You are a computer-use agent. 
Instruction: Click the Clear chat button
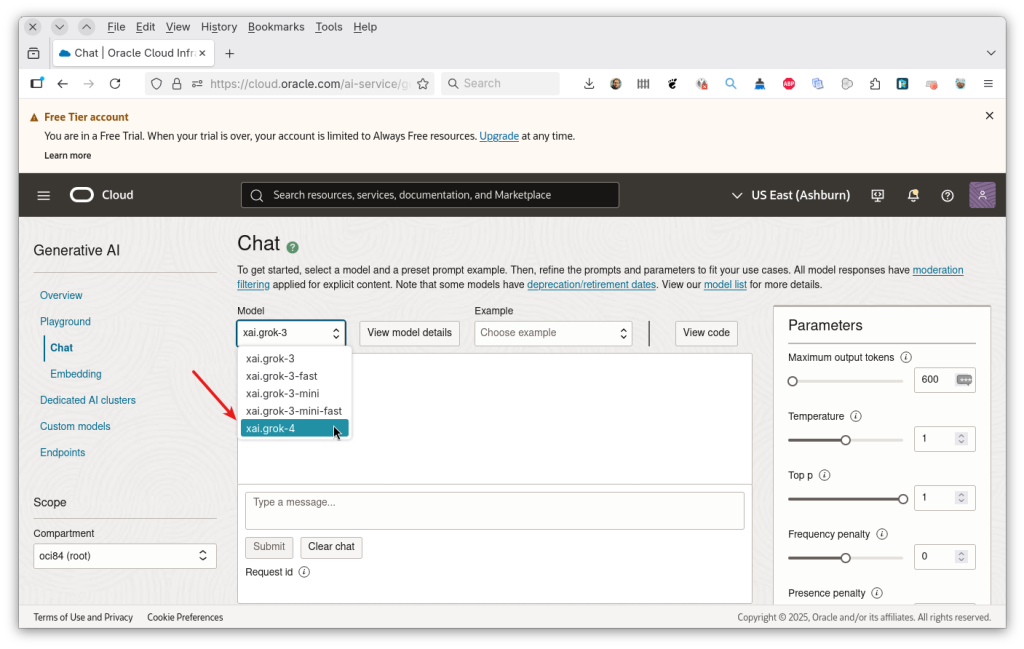(x=331, y=547)
